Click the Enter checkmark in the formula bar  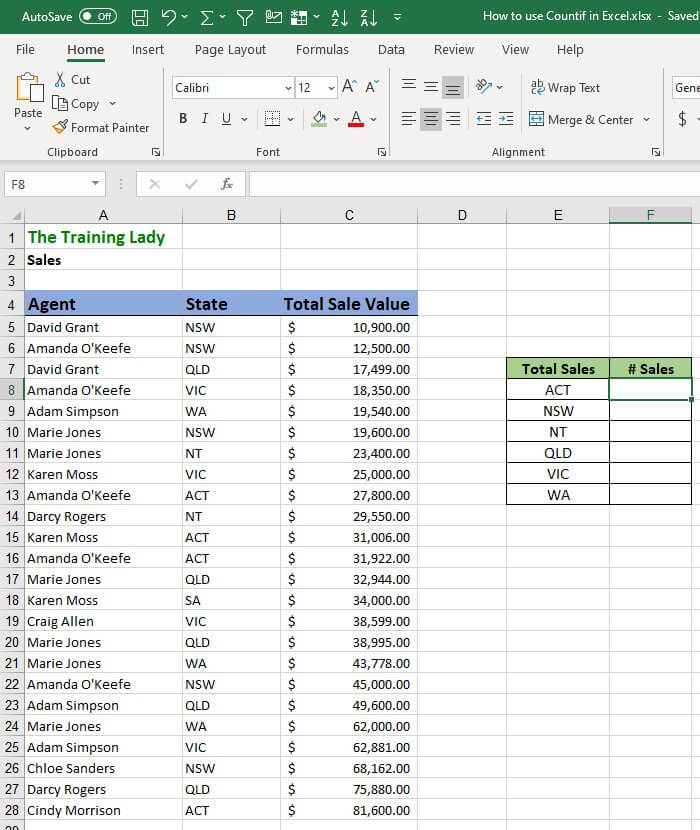click(x=191, y=184)
